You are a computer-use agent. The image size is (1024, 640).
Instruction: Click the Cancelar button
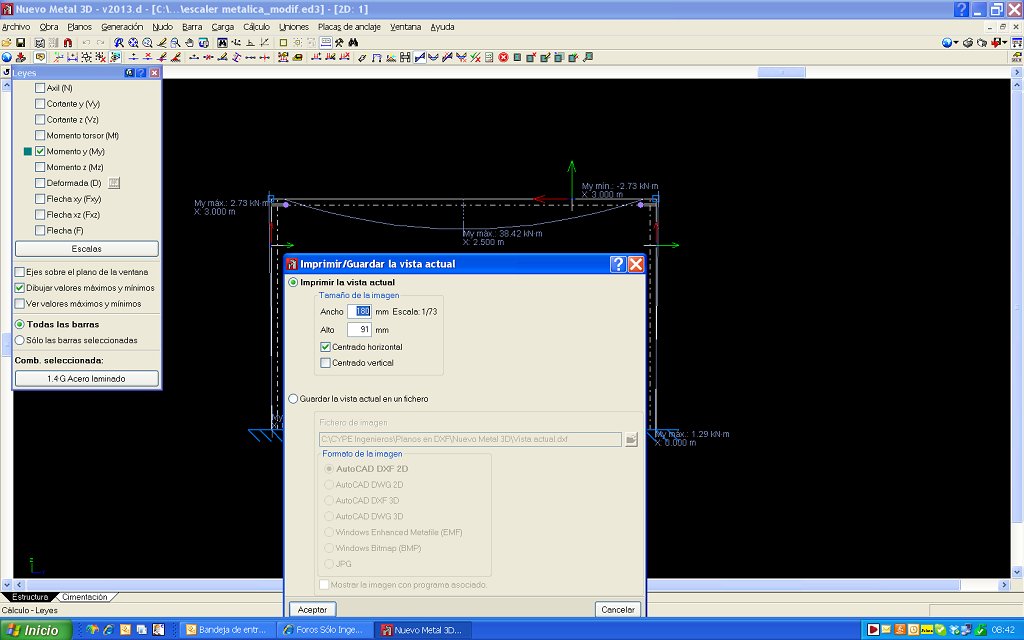(x=617, y=609)
